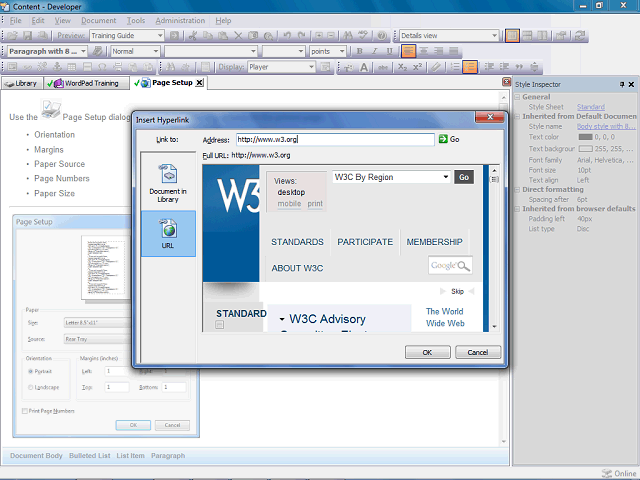
Task: Click the highlighter marker icon
Action: click(x=436, y=67)
